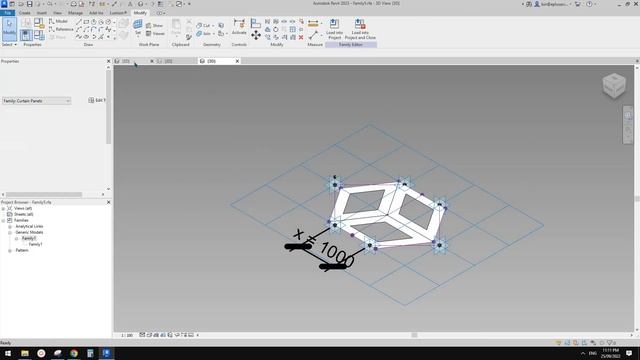The width and height of the screenshot is (640, 360).
Task: Open Chrome from the taskbar
Action: pyautogui.click(x=74, y=353)
